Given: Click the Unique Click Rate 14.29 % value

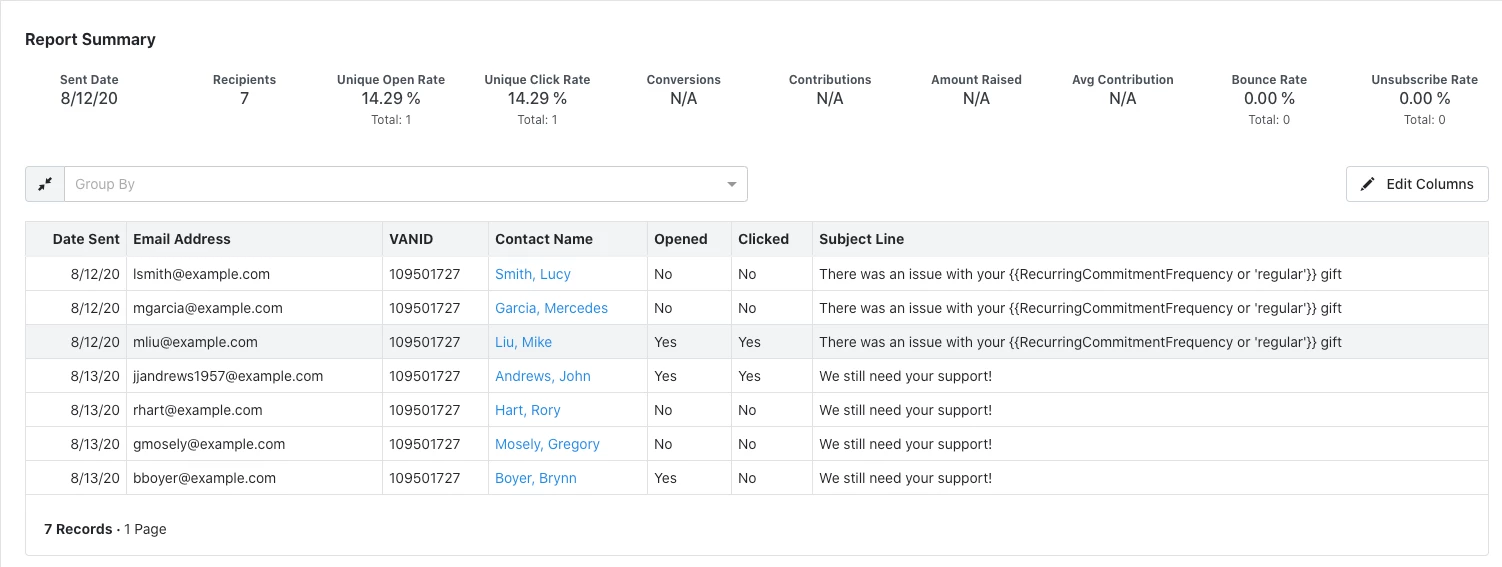Looking at the screenshot, I should pyautogui.click(x=537, y=98).
